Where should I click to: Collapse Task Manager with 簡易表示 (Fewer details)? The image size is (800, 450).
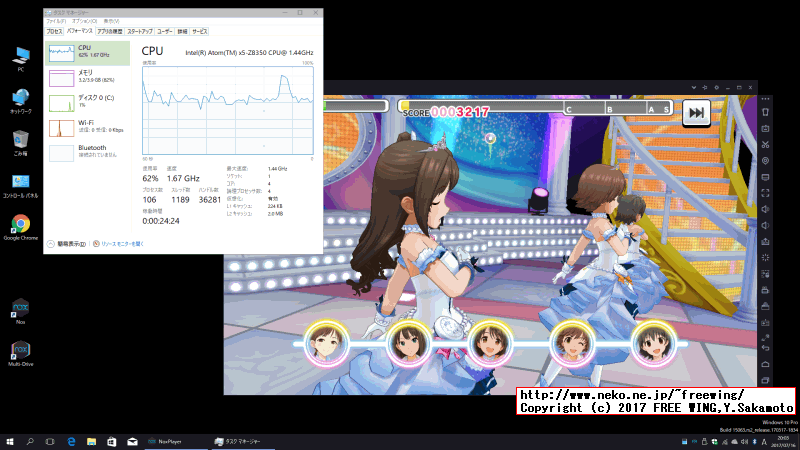66,244
